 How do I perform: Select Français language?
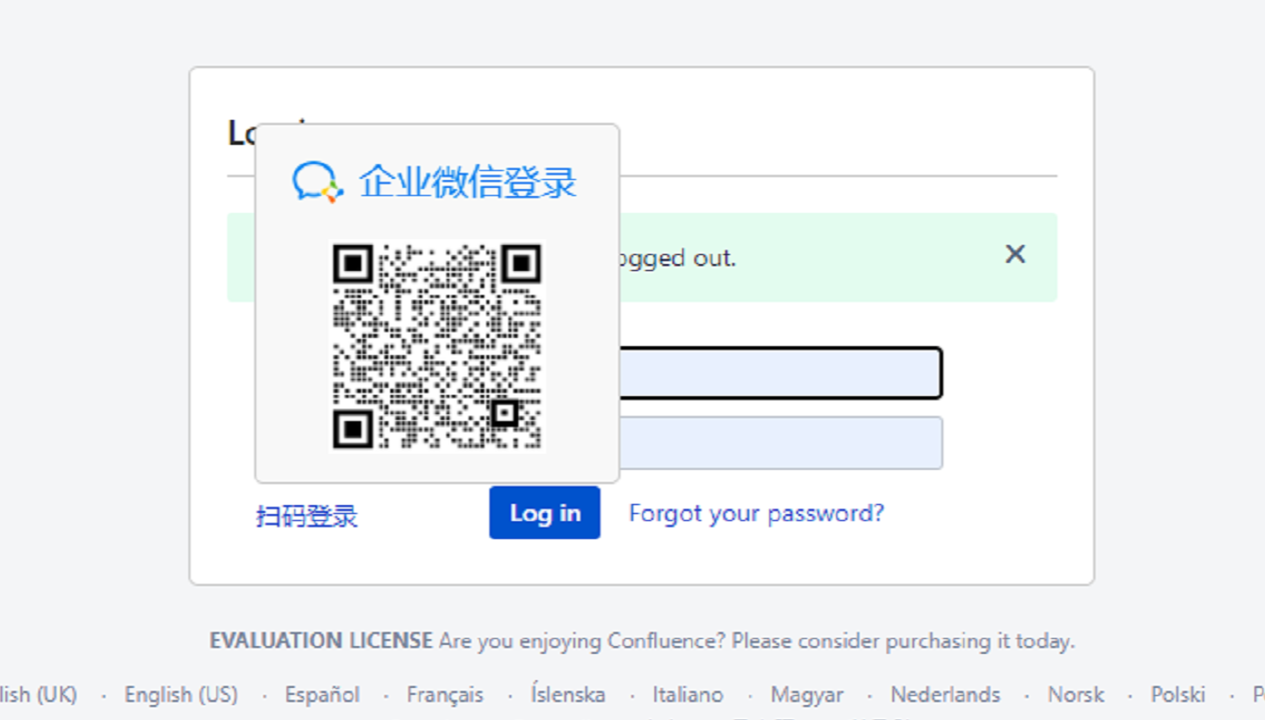pos(445,694)
